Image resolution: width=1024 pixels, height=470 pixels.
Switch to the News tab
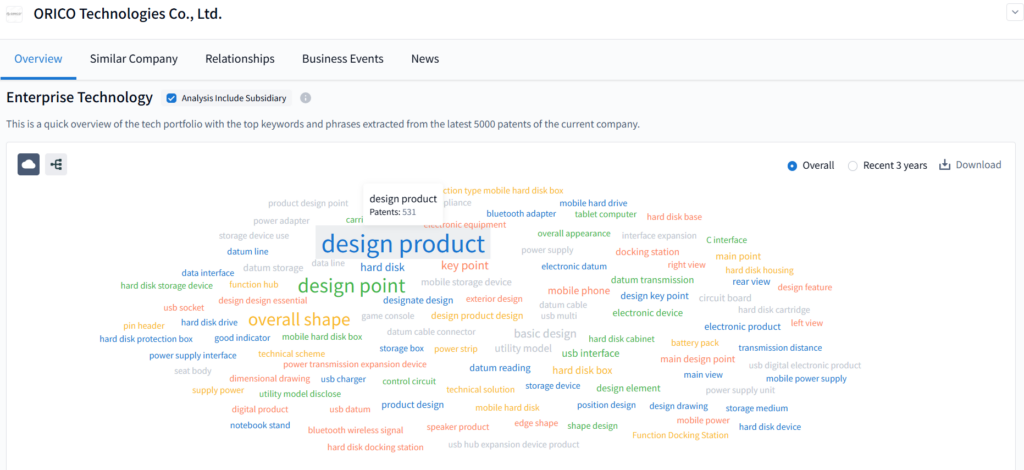425,59
